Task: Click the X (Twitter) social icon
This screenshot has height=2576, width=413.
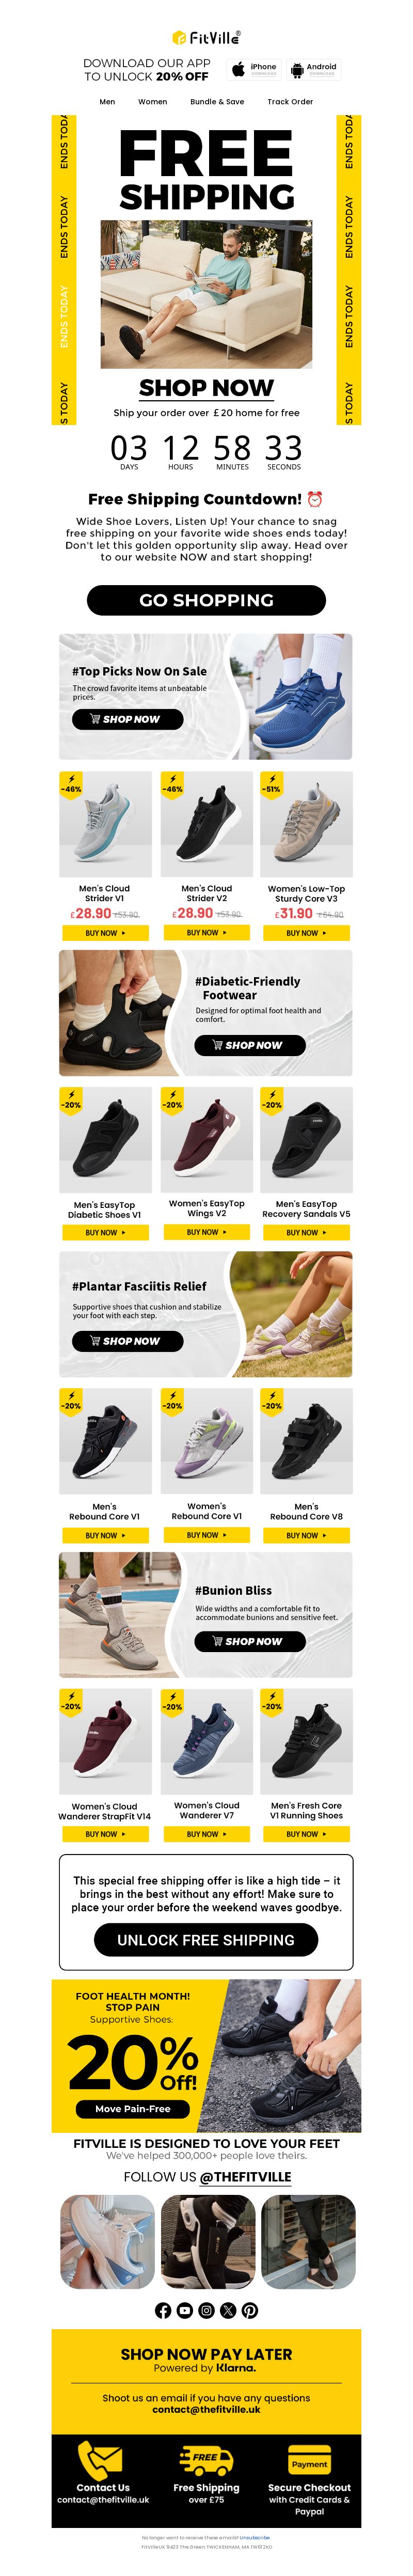Action: coord(228,2310)
